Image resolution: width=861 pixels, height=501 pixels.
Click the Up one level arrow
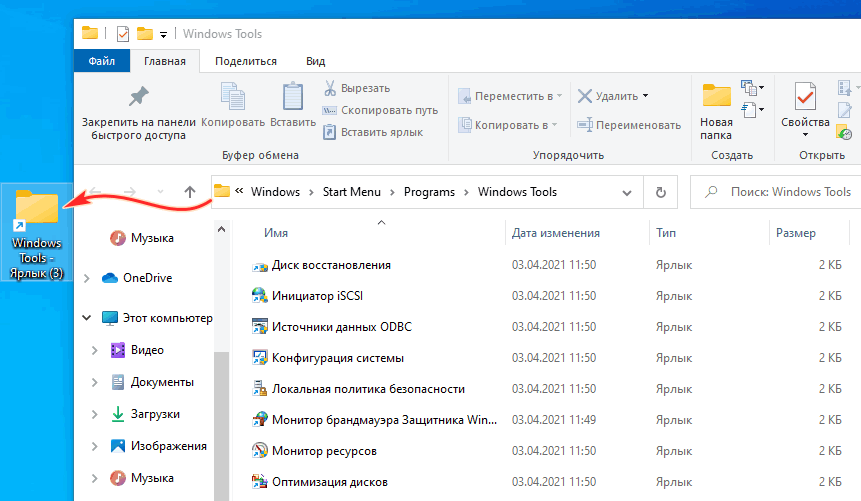pos(189,192)
